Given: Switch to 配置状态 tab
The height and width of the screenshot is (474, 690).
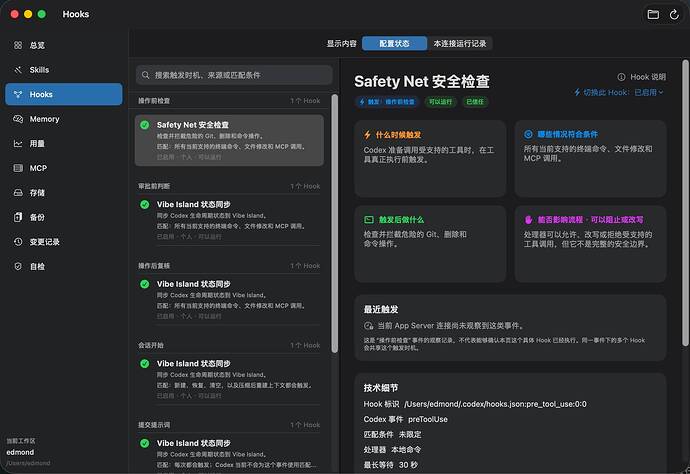Looking at the screenshot, I should point(394,44).
